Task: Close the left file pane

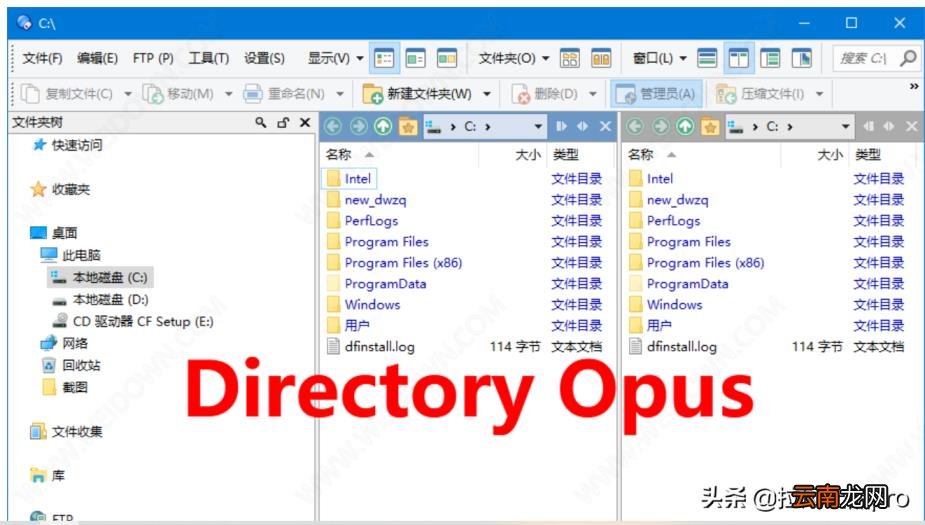Action: pos(605,126)
